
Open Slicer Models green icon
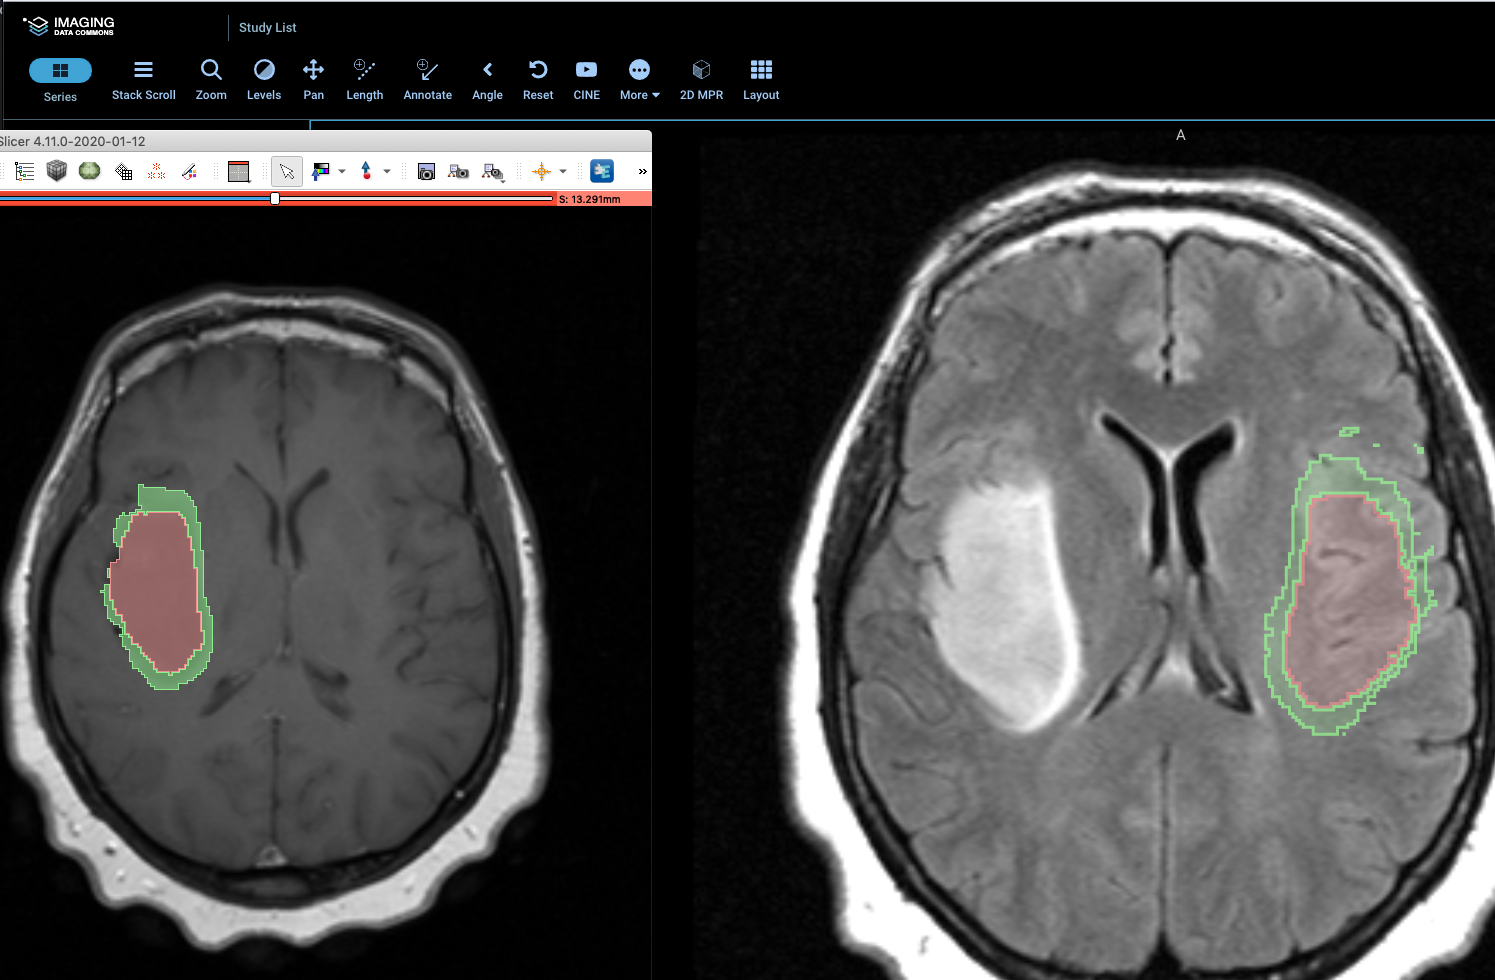tap(90, 171)
